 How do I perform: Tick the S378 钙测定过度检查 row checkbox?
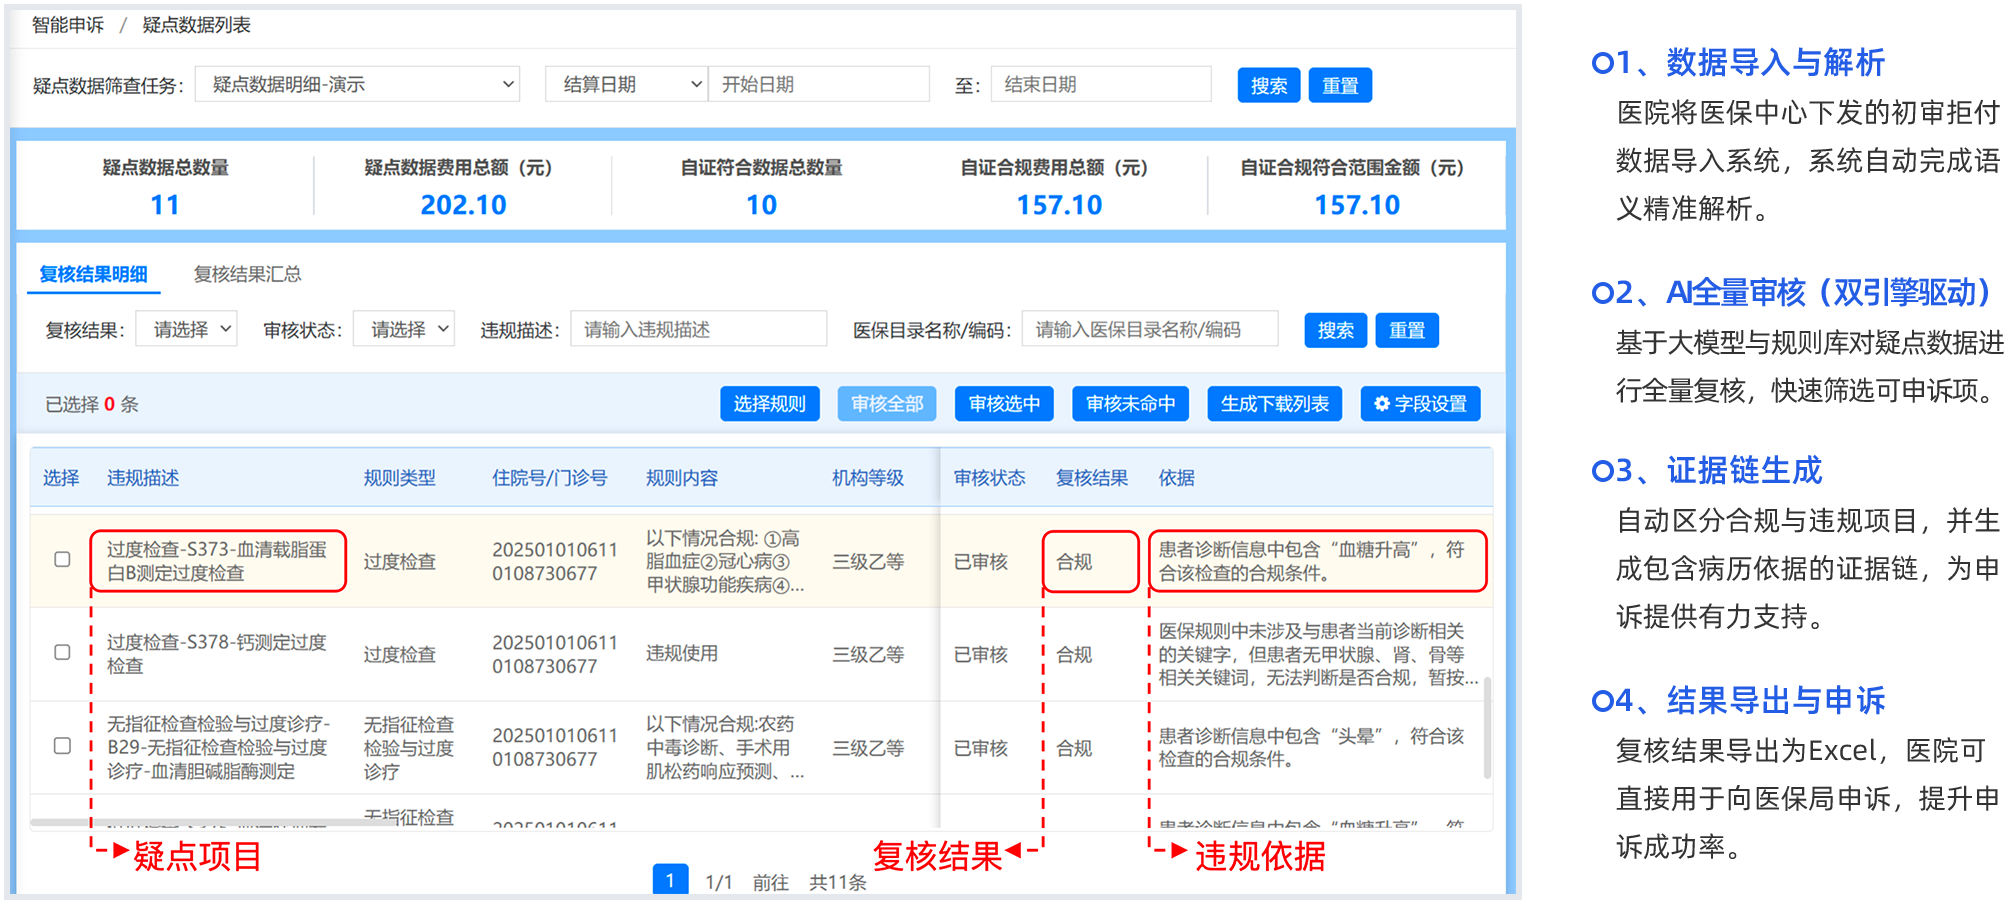click(x=62, y=653)
